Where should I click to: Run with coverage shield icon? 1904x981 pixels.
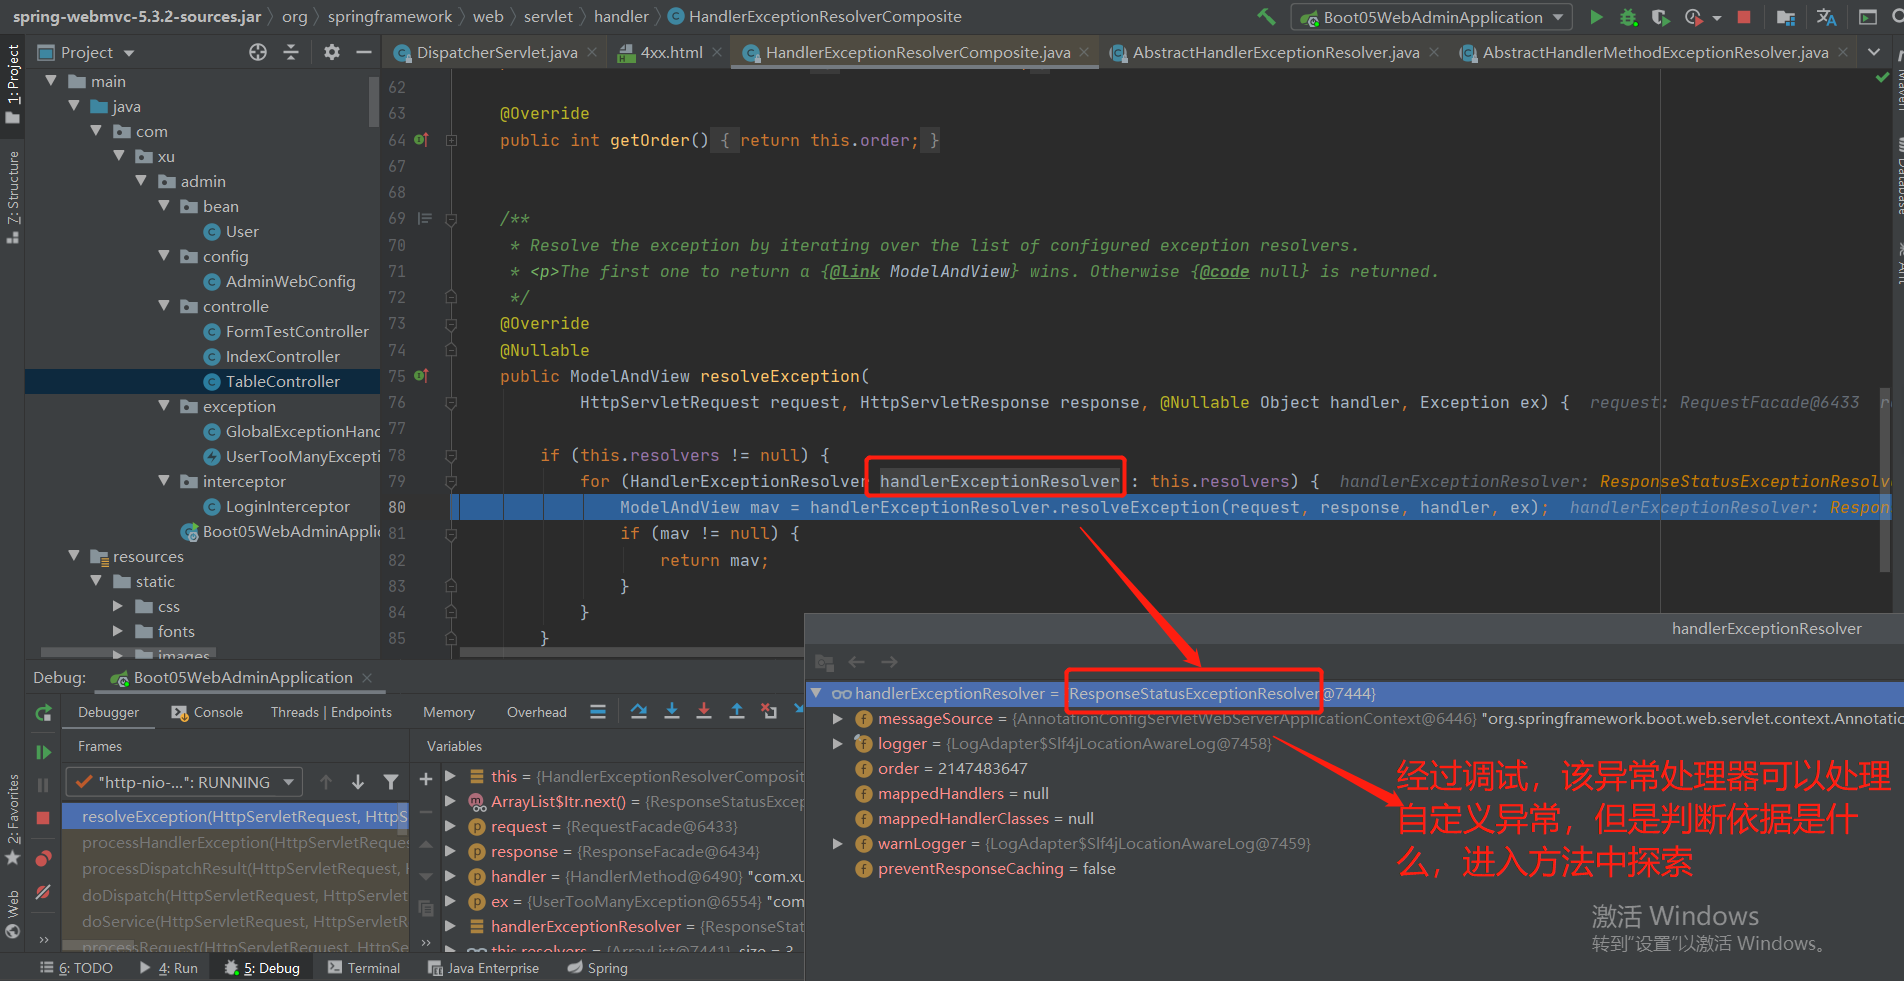pos(1660,17)
